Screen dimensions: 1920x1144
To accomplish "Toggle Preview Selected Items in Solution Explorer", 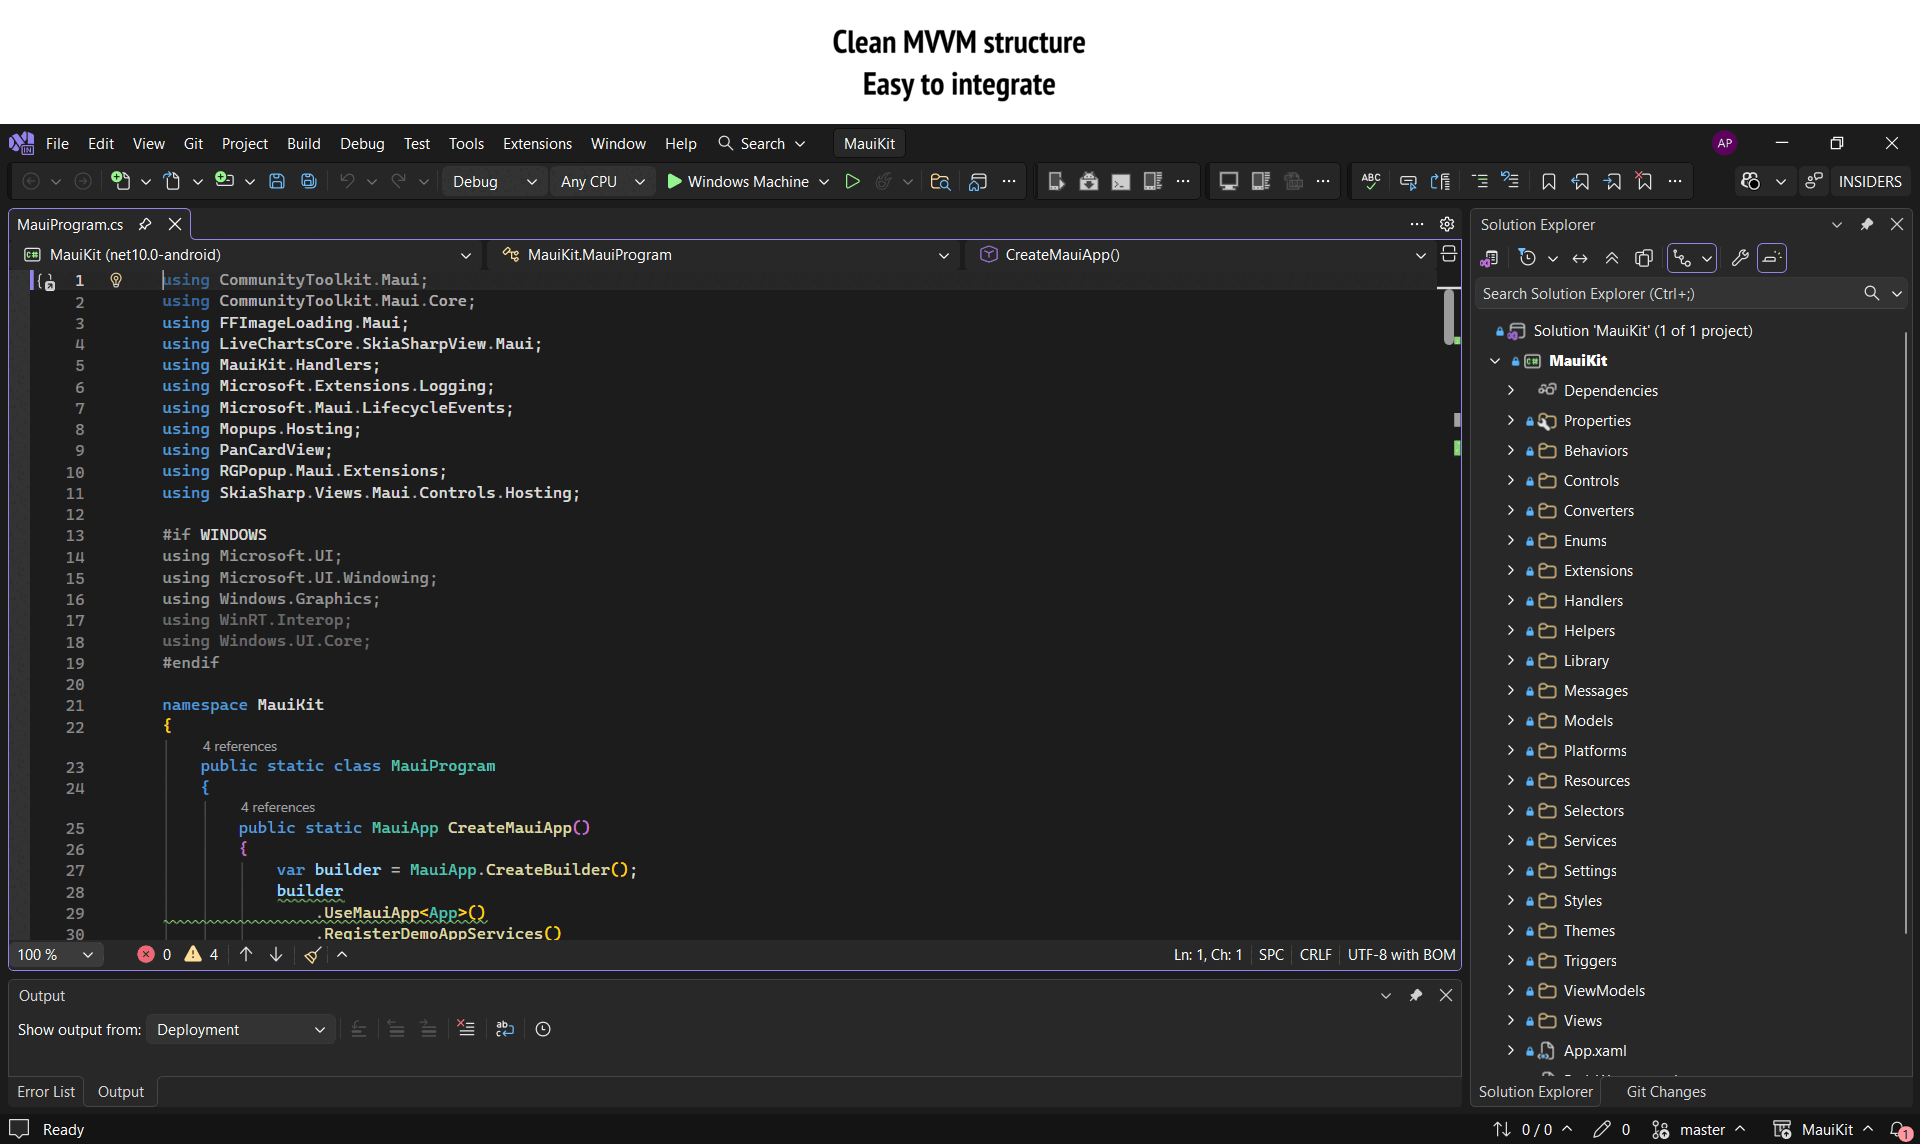I will [1644, 258].
